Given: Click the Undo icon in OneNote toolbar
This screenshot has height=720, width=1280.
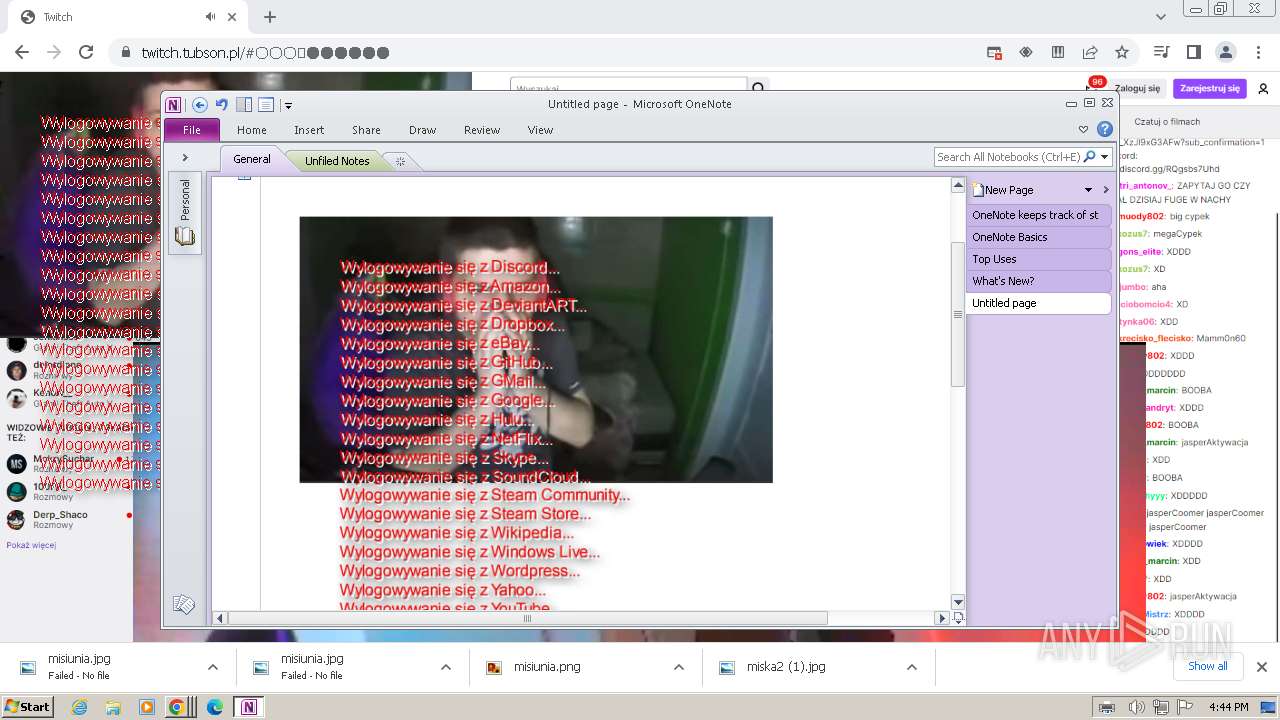Looking at the screenshot, I should pos(222,105).
